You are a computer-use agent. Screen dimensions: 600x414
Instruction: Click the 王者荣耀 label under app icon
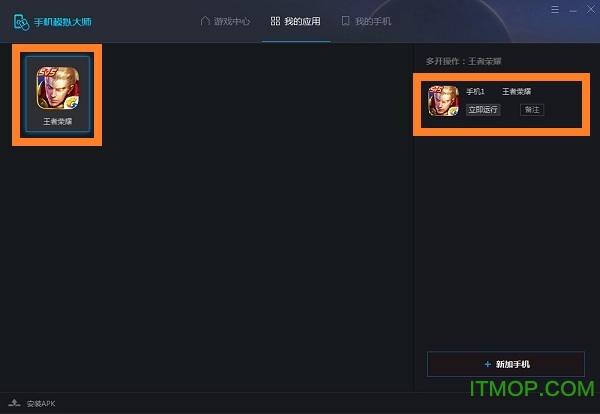57,122
